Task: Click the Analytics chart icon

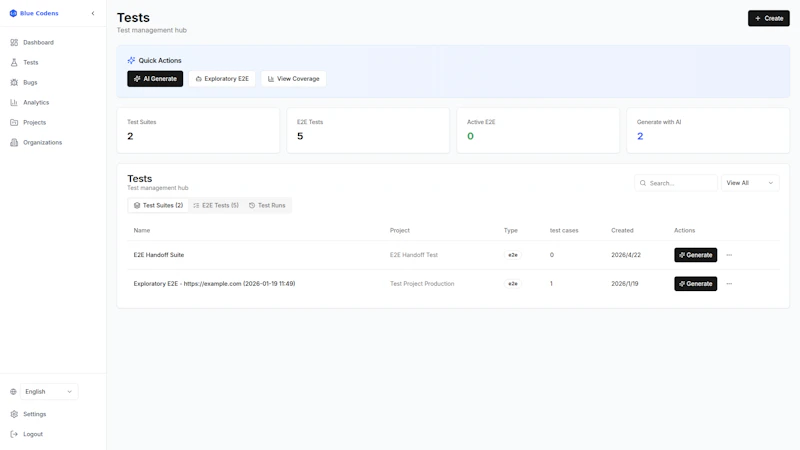Action: [14, 103]
